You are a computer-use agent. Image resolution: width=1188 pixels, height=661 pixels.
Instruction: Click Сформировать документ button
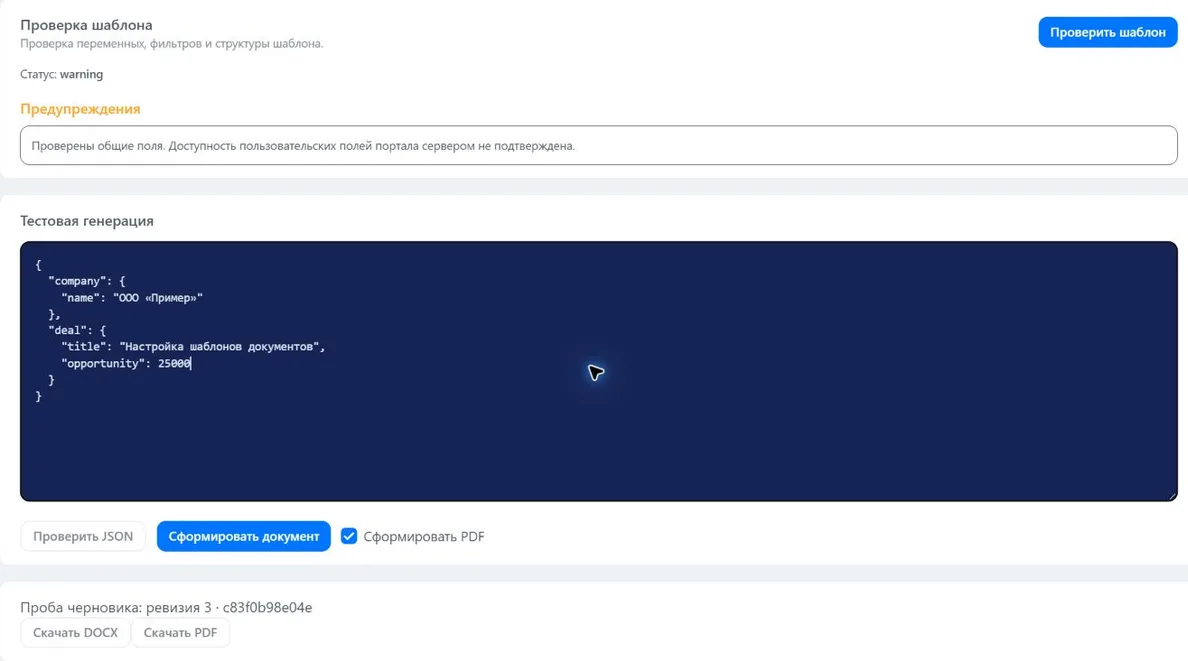click(x=243, y=536)
